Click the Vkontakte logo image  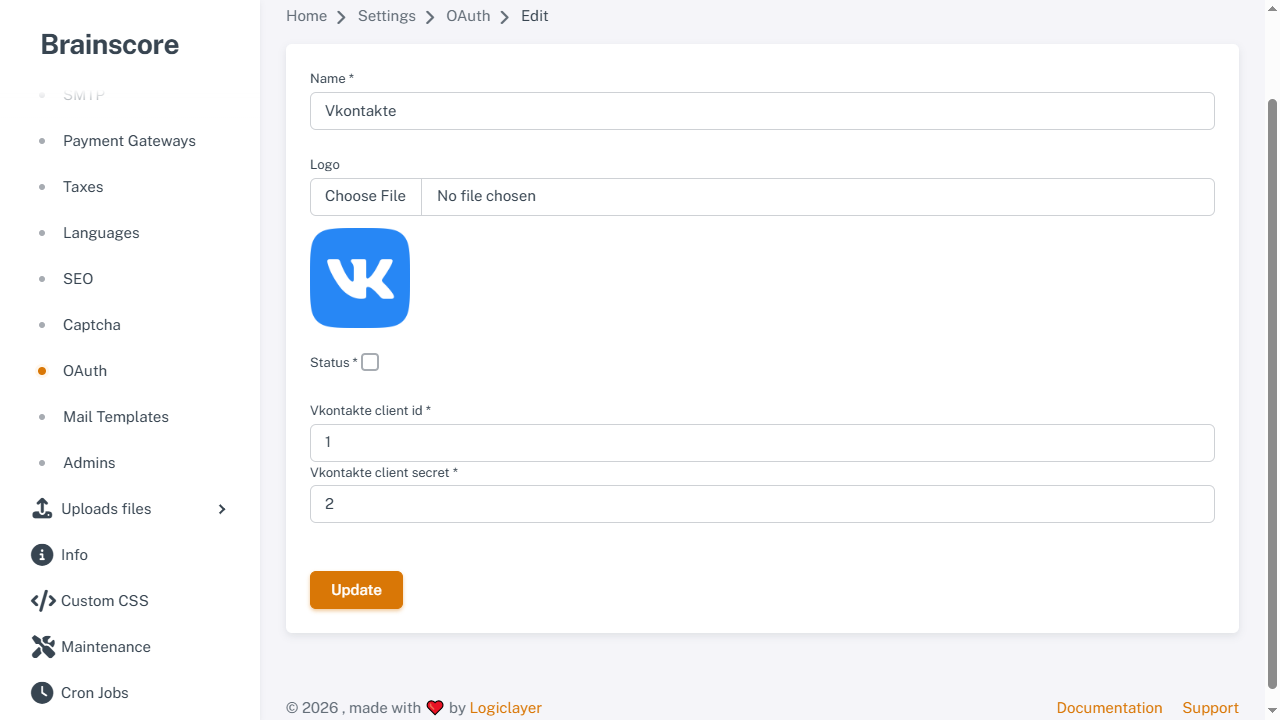tap(360, 278)
